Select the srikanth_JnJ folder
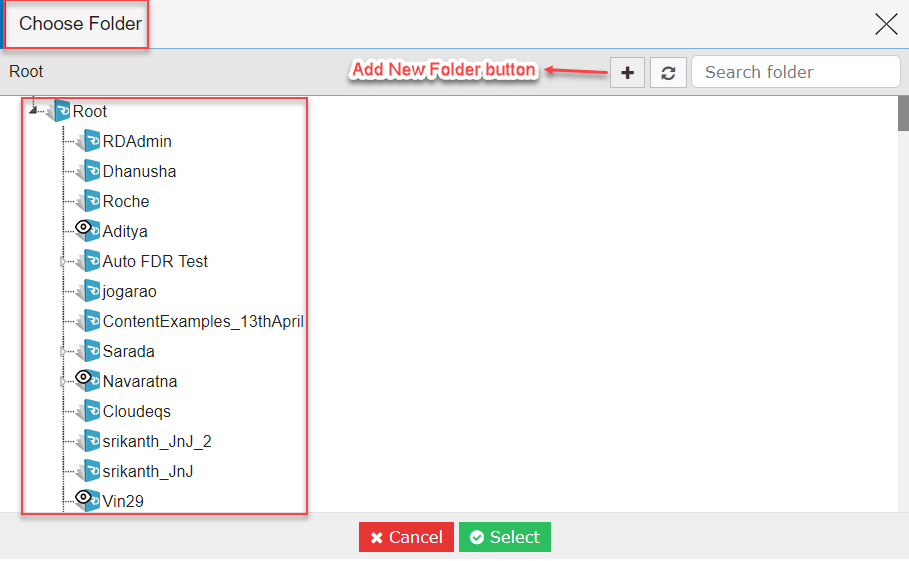Viewport: 909px width, 561px height. (148, 471)
